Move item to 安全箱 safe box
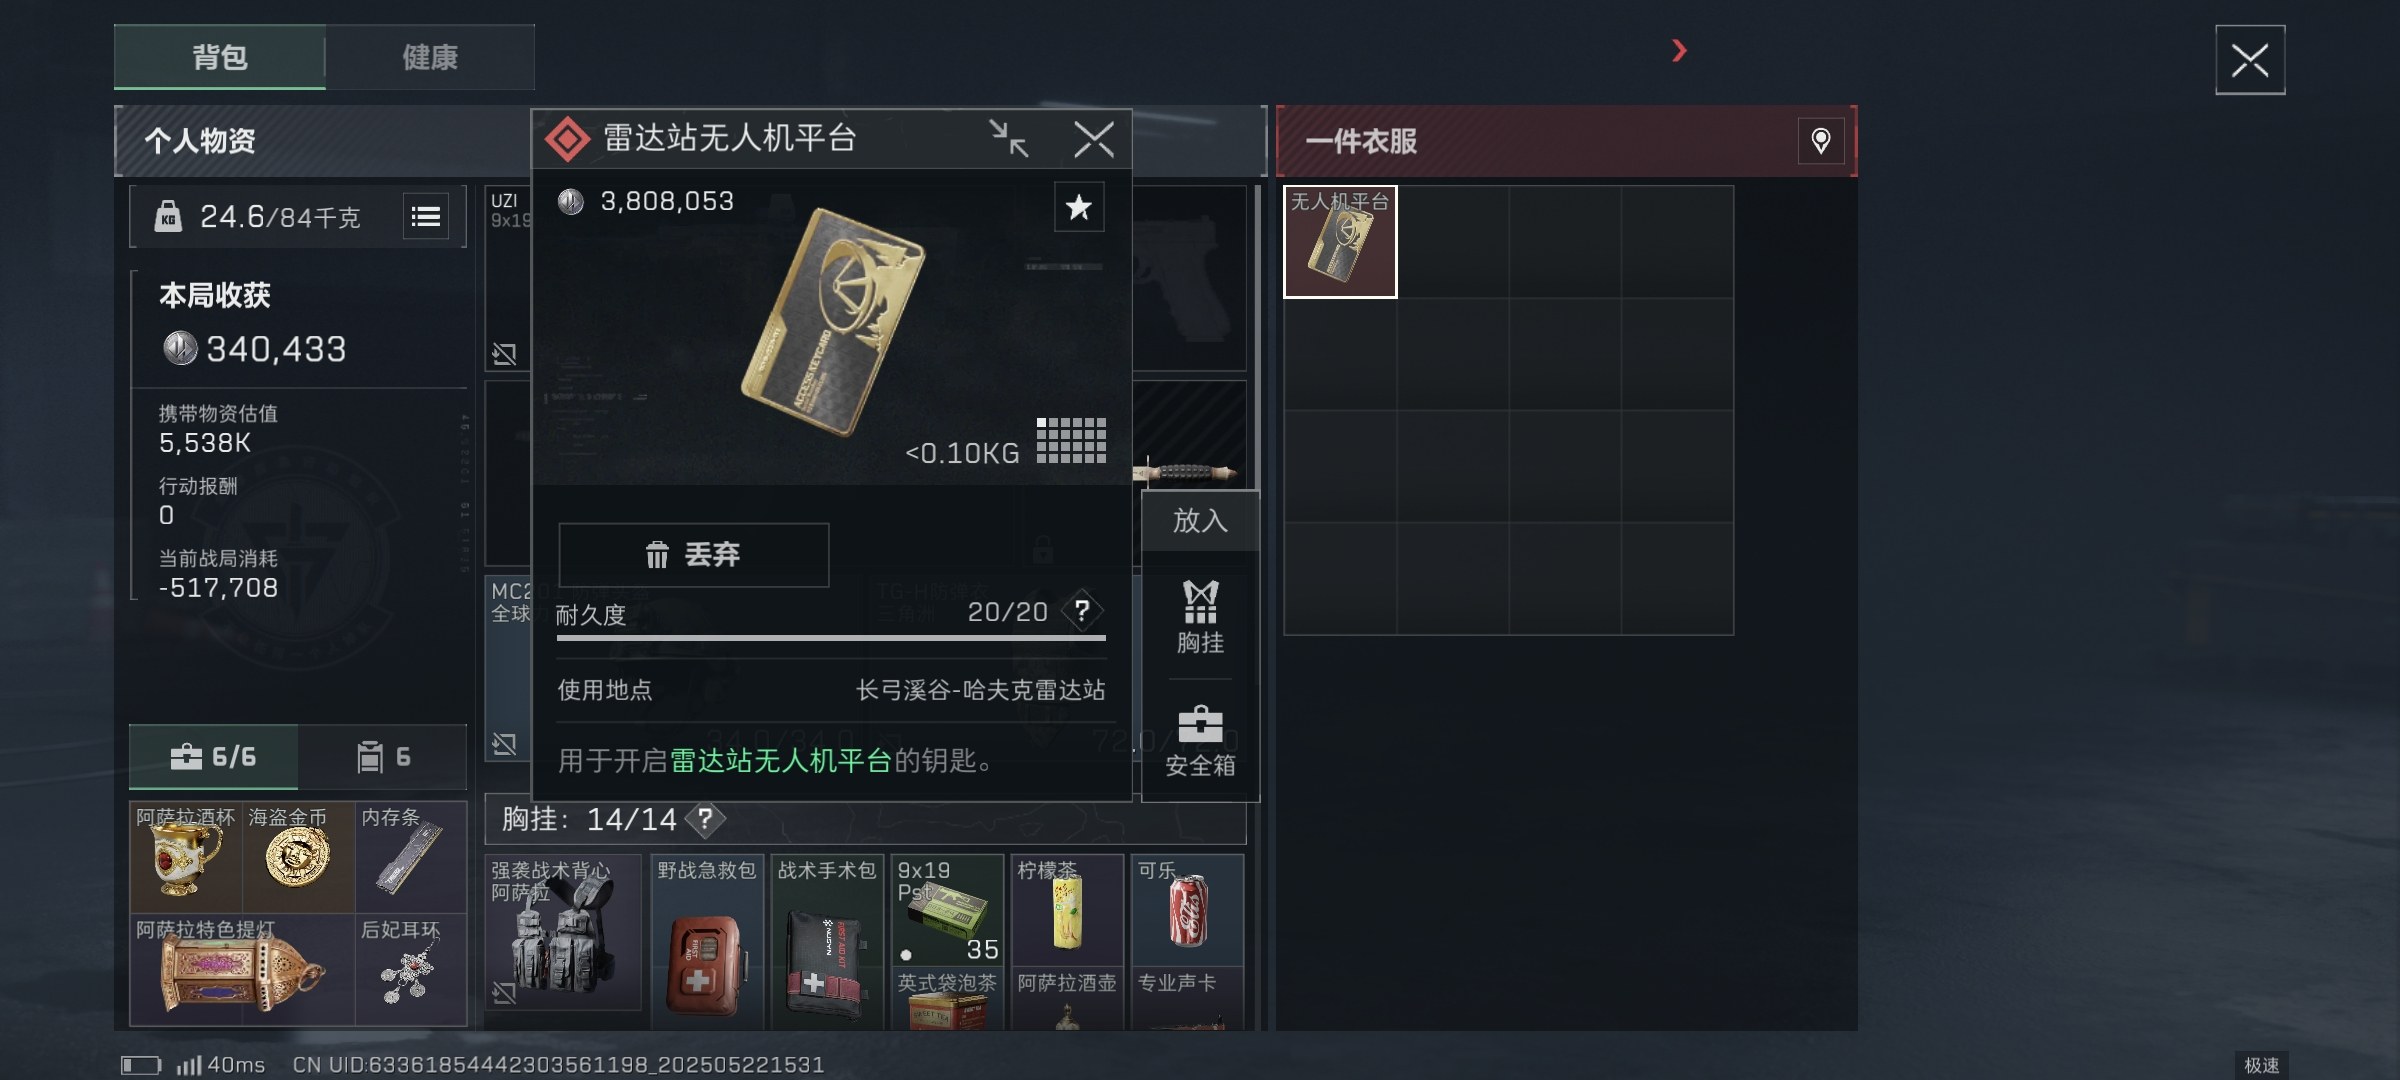The width and height of the screenshot is (2400, 1080). [x=1200, y=741]
